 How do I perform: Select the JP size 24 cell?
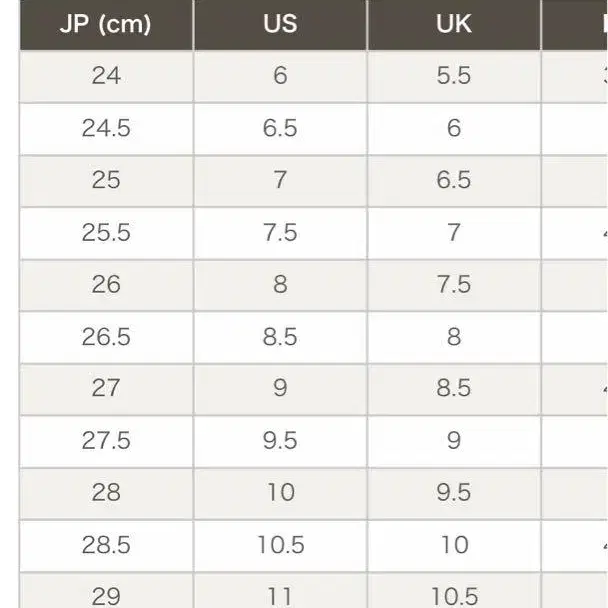click(x=106, y=76)
